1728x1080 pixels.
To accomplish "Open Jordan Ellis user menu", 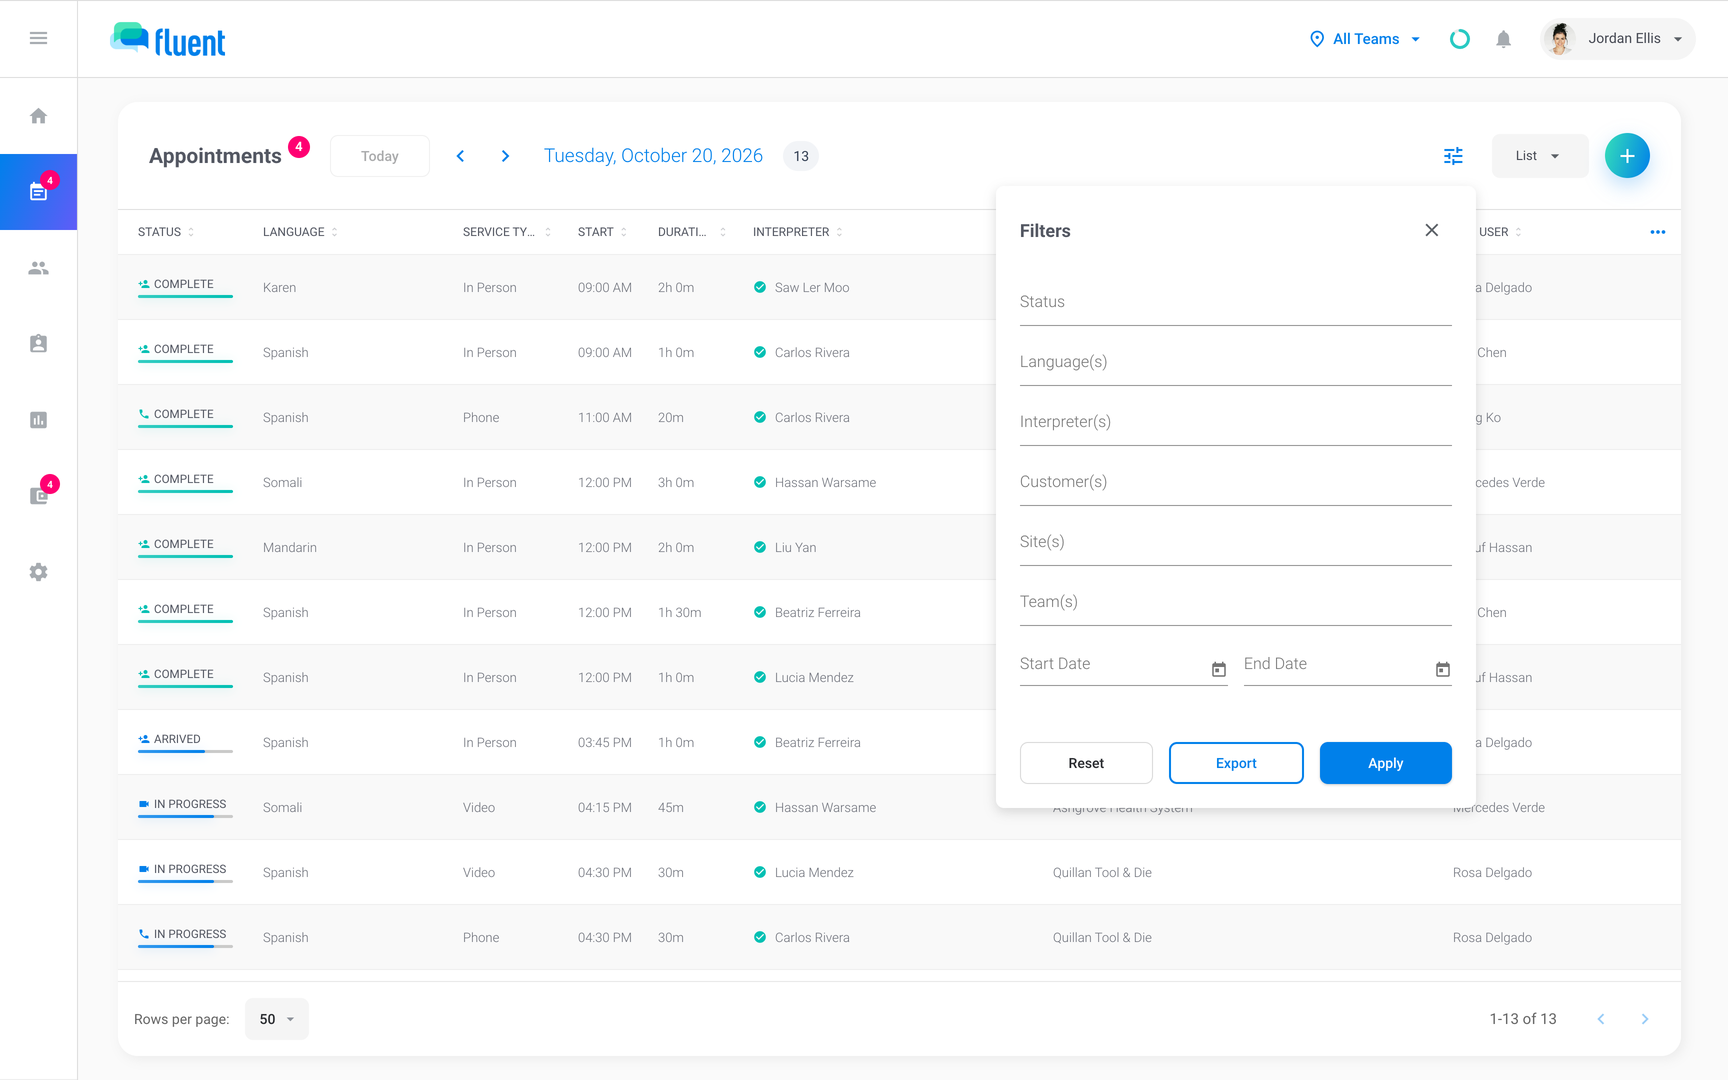I will tap(1618, 39).
